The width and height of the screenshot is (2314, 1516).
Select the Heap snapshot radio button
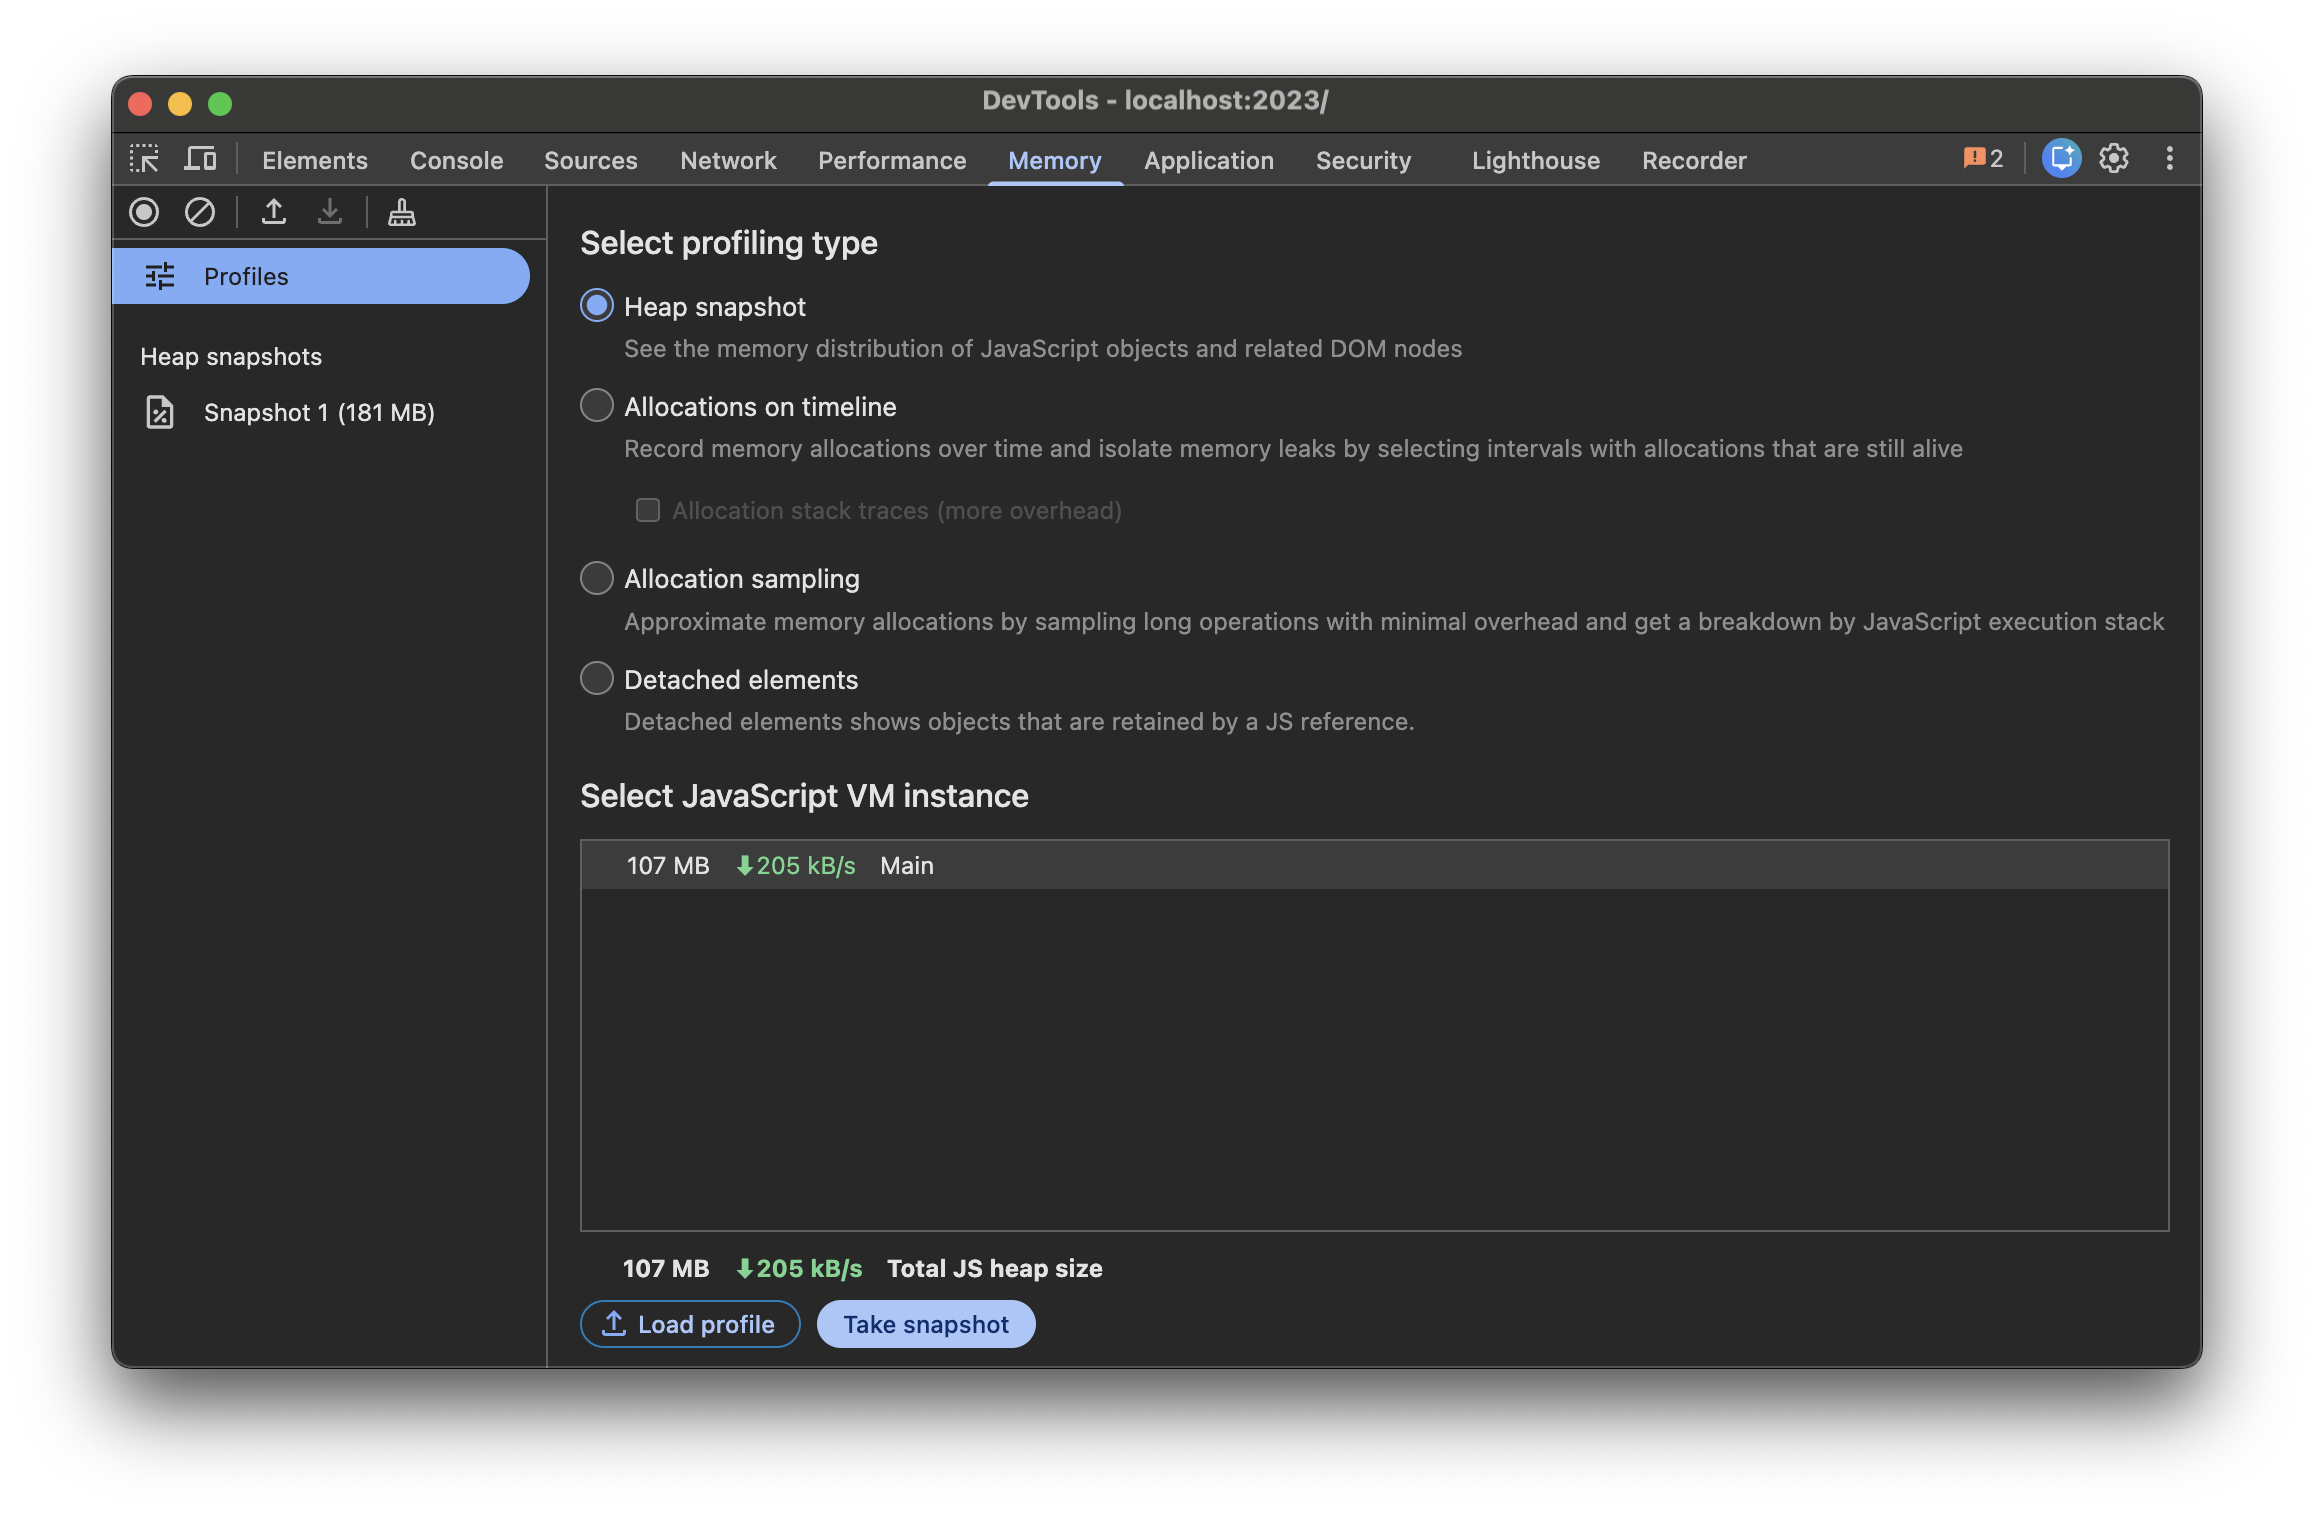point(597,306)
